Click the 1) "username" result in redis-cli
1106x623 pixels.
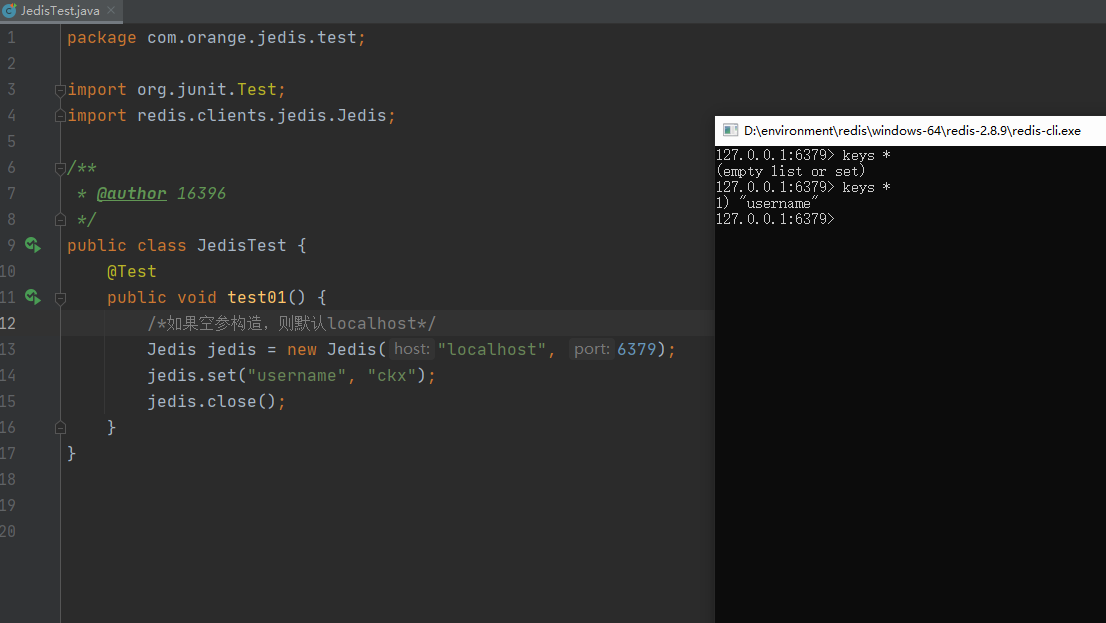pos(767,203)
